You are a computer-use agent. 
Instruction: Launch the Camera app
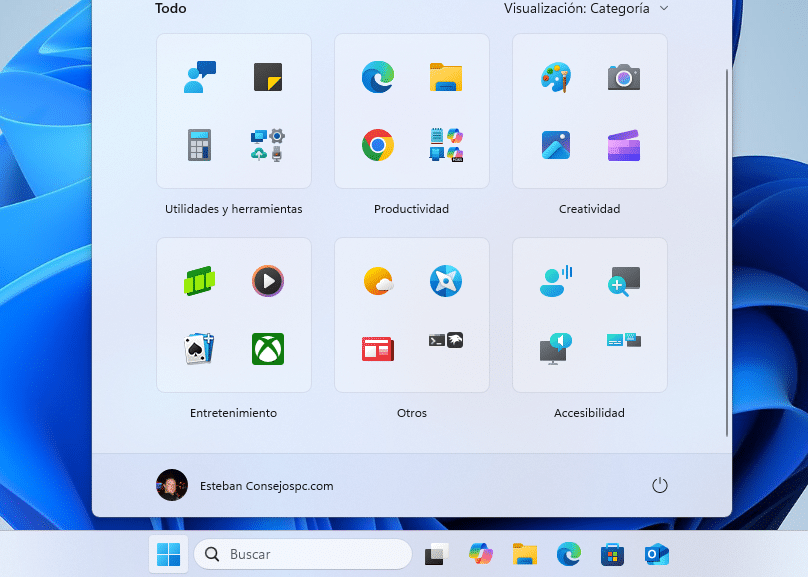tap(624, 77)
